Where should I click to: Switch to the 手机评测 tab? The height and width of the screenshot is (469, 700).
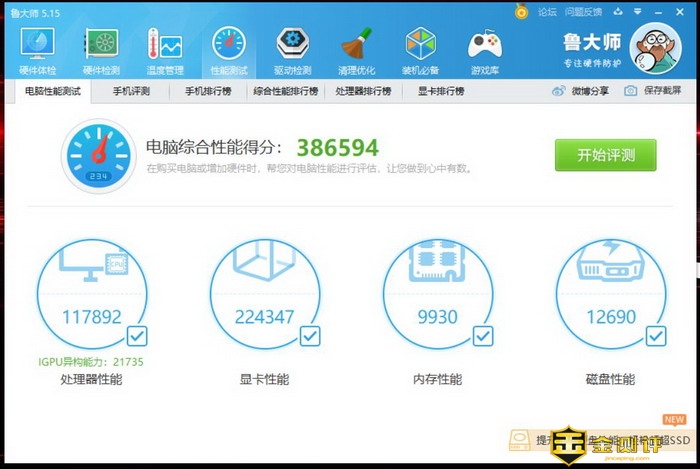(x=131, y=91)
